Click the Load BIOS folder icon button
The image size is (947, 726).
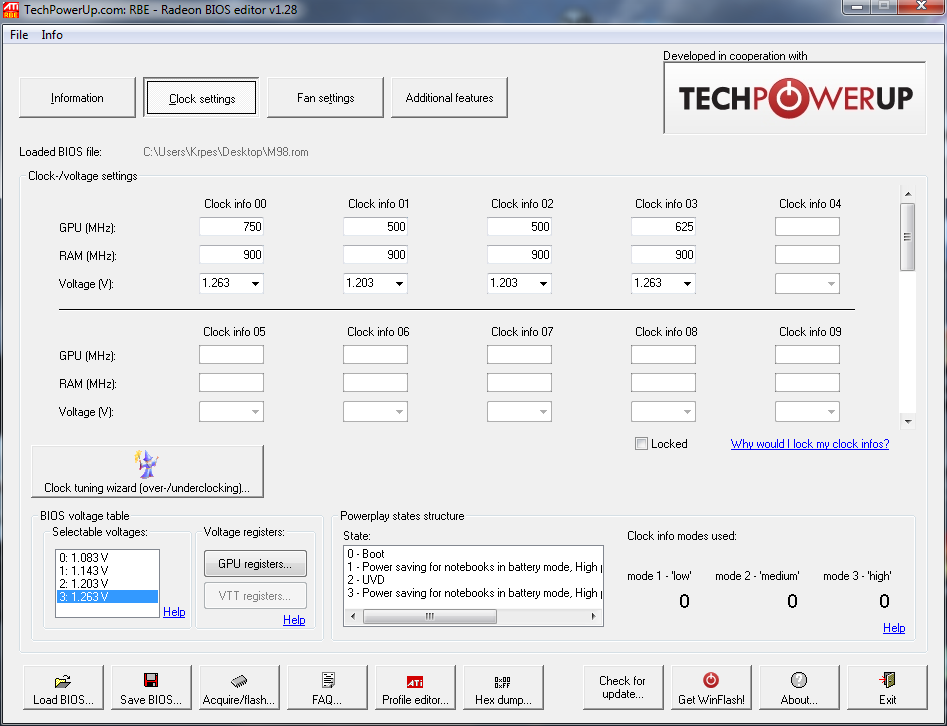coord(63,688)
